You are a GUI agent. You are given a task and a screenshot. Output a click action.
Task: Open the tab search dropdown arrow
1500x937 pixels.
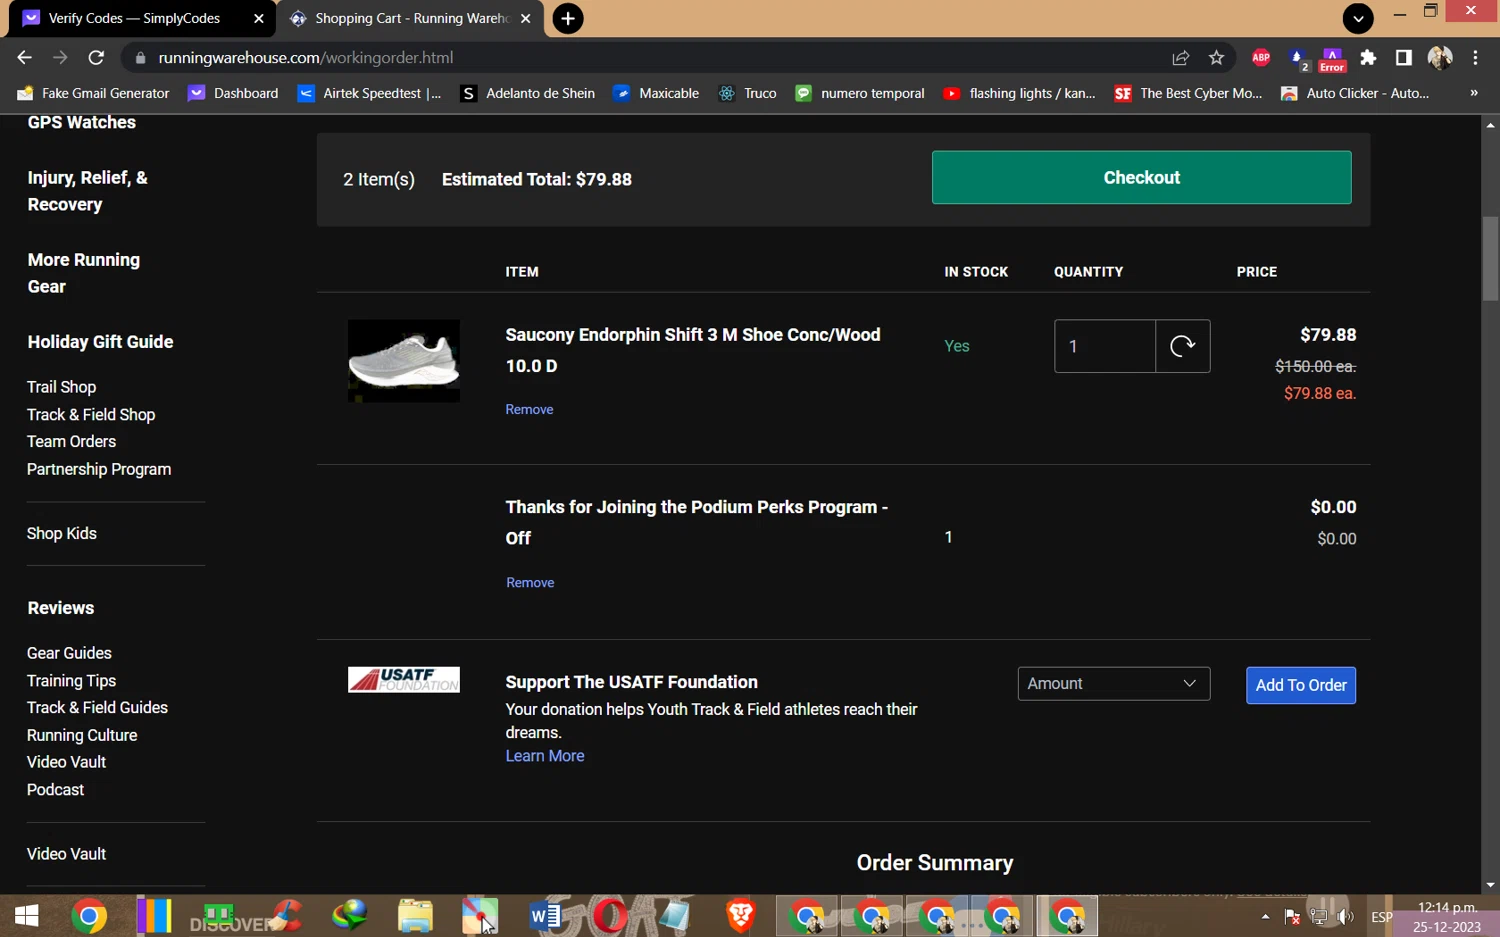click(1358, 18)
